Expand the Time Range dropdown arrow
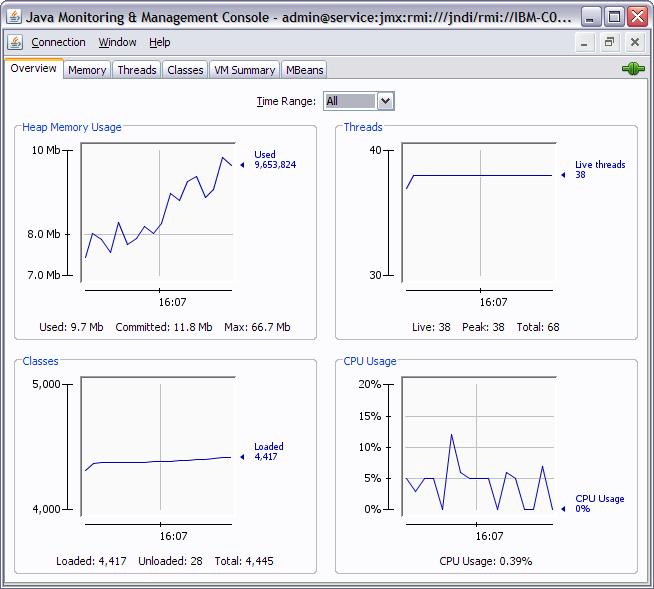Screen dimensions: 654x589 pos(385,101)
